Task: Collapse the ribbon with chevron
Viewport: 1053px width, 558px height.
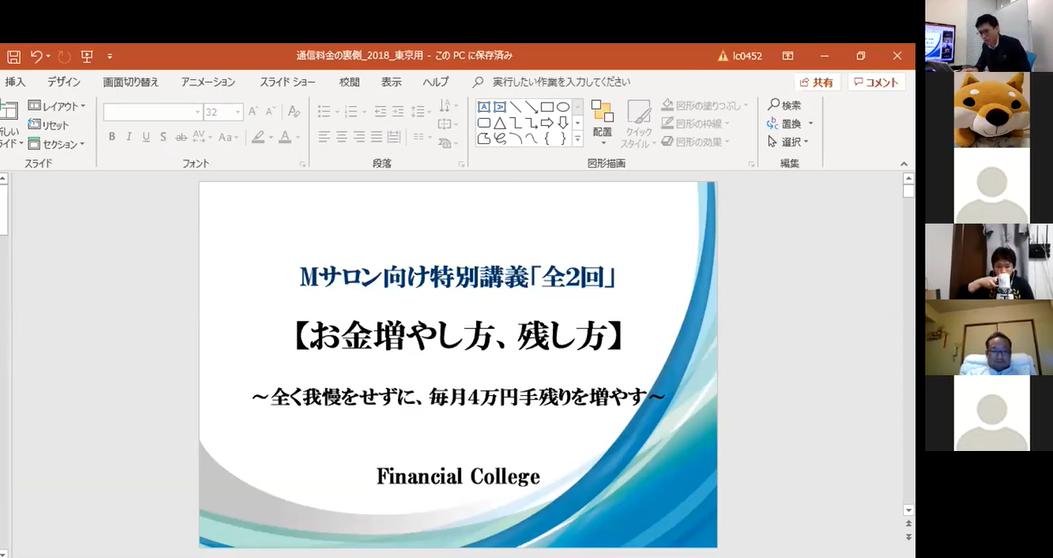Action: pos(904,164)
